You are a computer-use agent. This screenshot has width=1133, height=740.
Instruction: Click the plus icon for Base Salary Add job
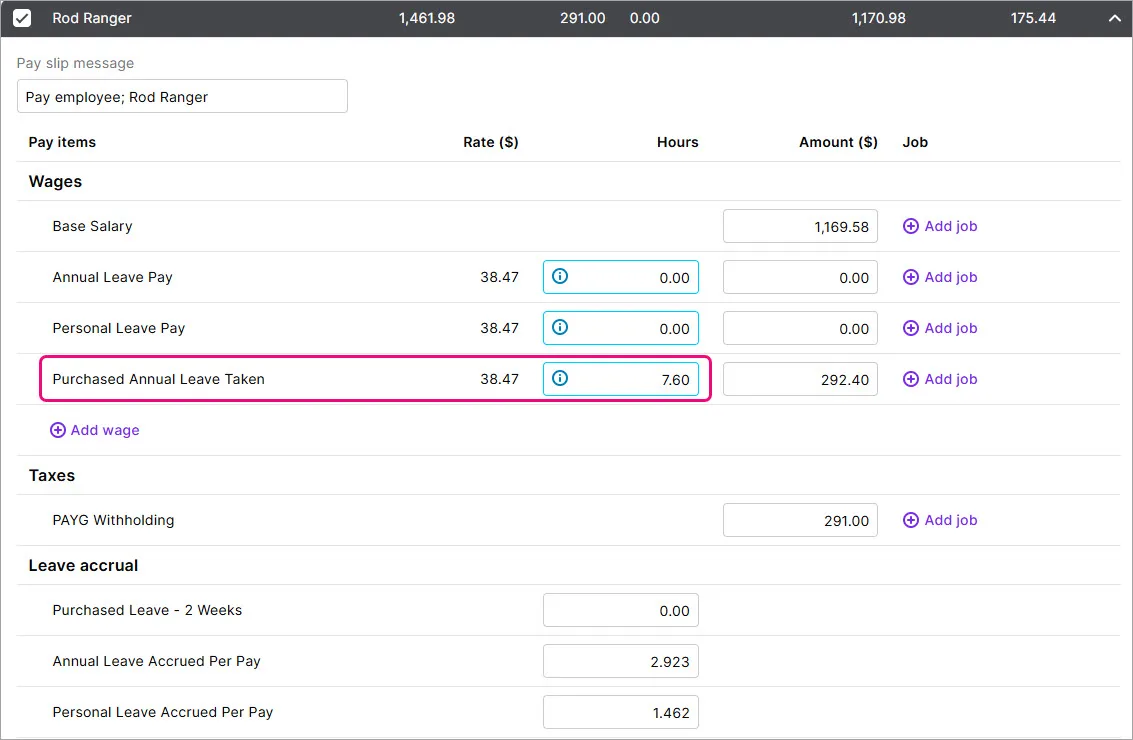coord(911,226)
